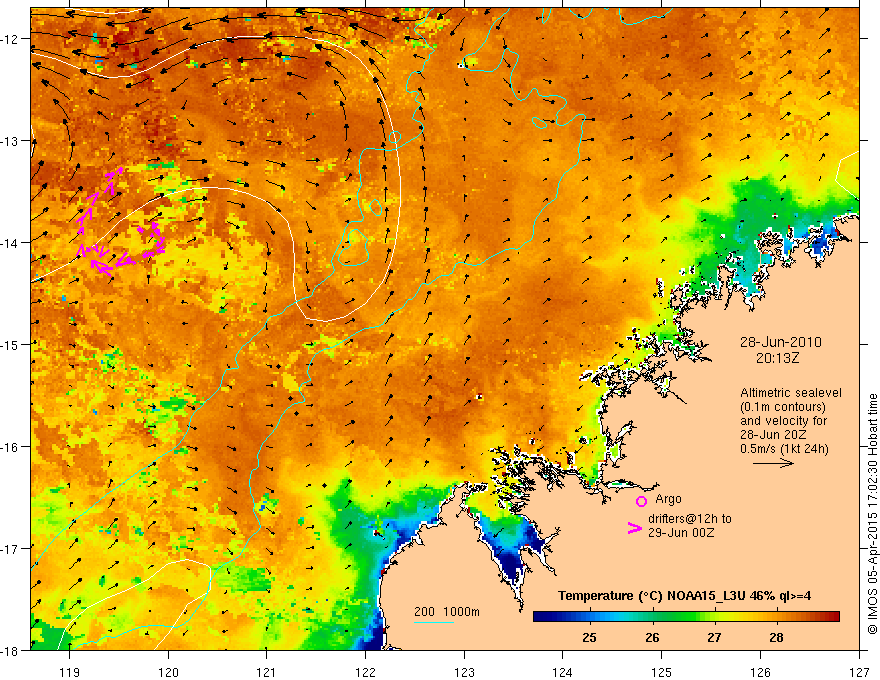This screenshot has width=880, height=680.
Task: Click the '200 1000m' depth label
Action: pyautogui.click(x=447, y=612)
